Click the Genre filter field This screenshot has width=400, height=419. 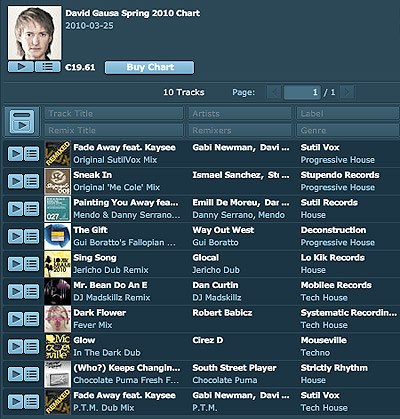[x=348, y=130]
